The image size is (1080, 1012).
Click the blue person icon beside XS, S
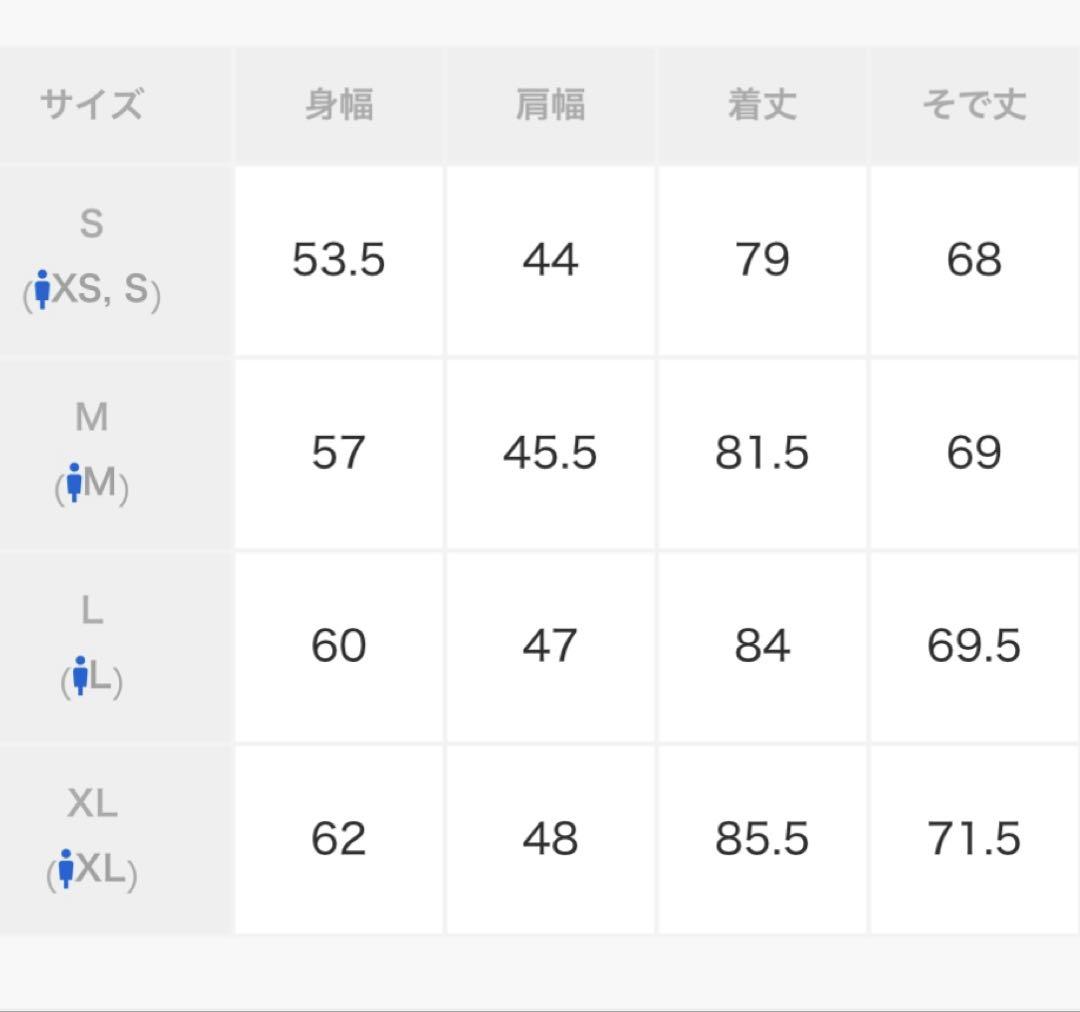42,289
